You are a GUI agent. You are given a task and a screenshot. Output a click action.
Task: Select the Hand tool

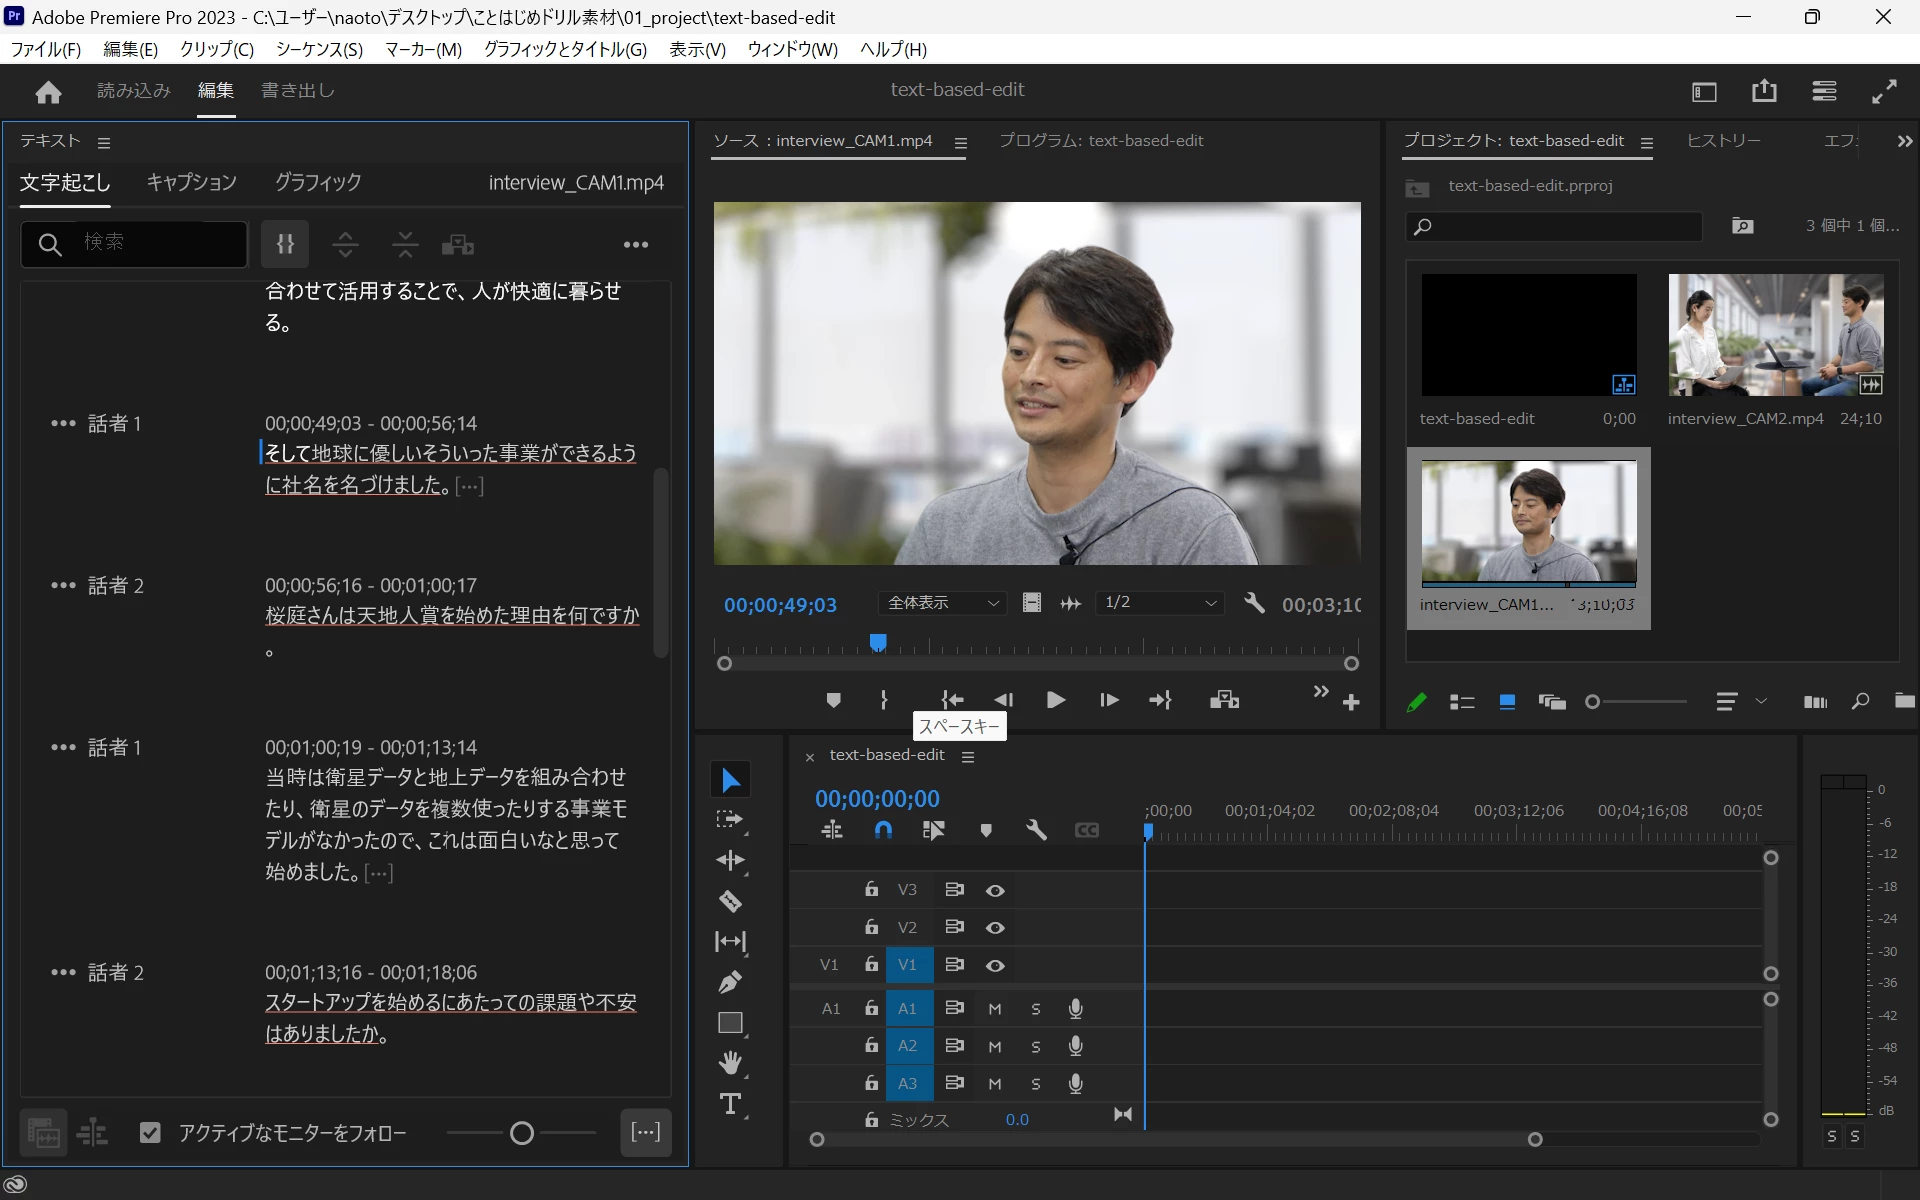pos(730,1063)
